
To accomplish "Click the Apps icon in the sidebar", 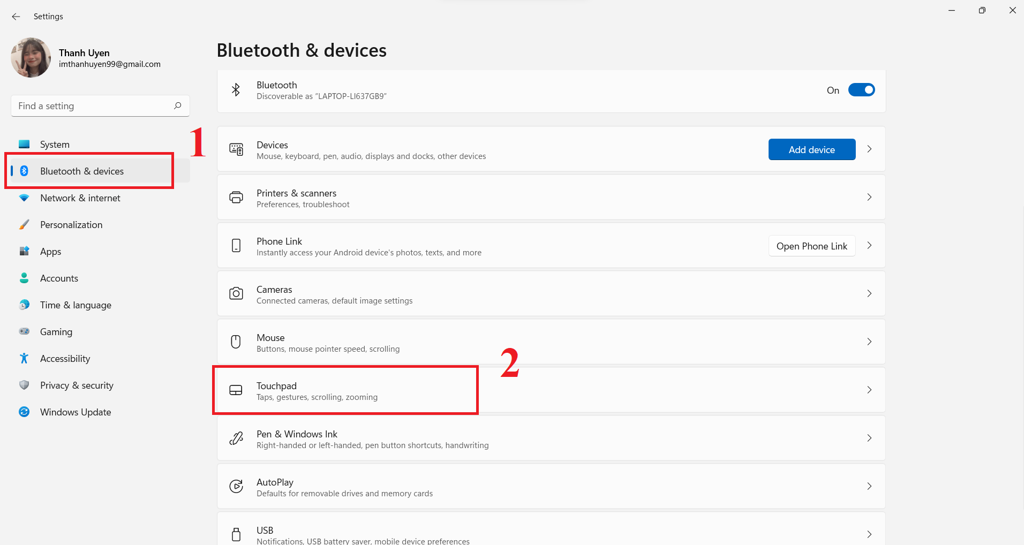I will click(x=24, y=251).
